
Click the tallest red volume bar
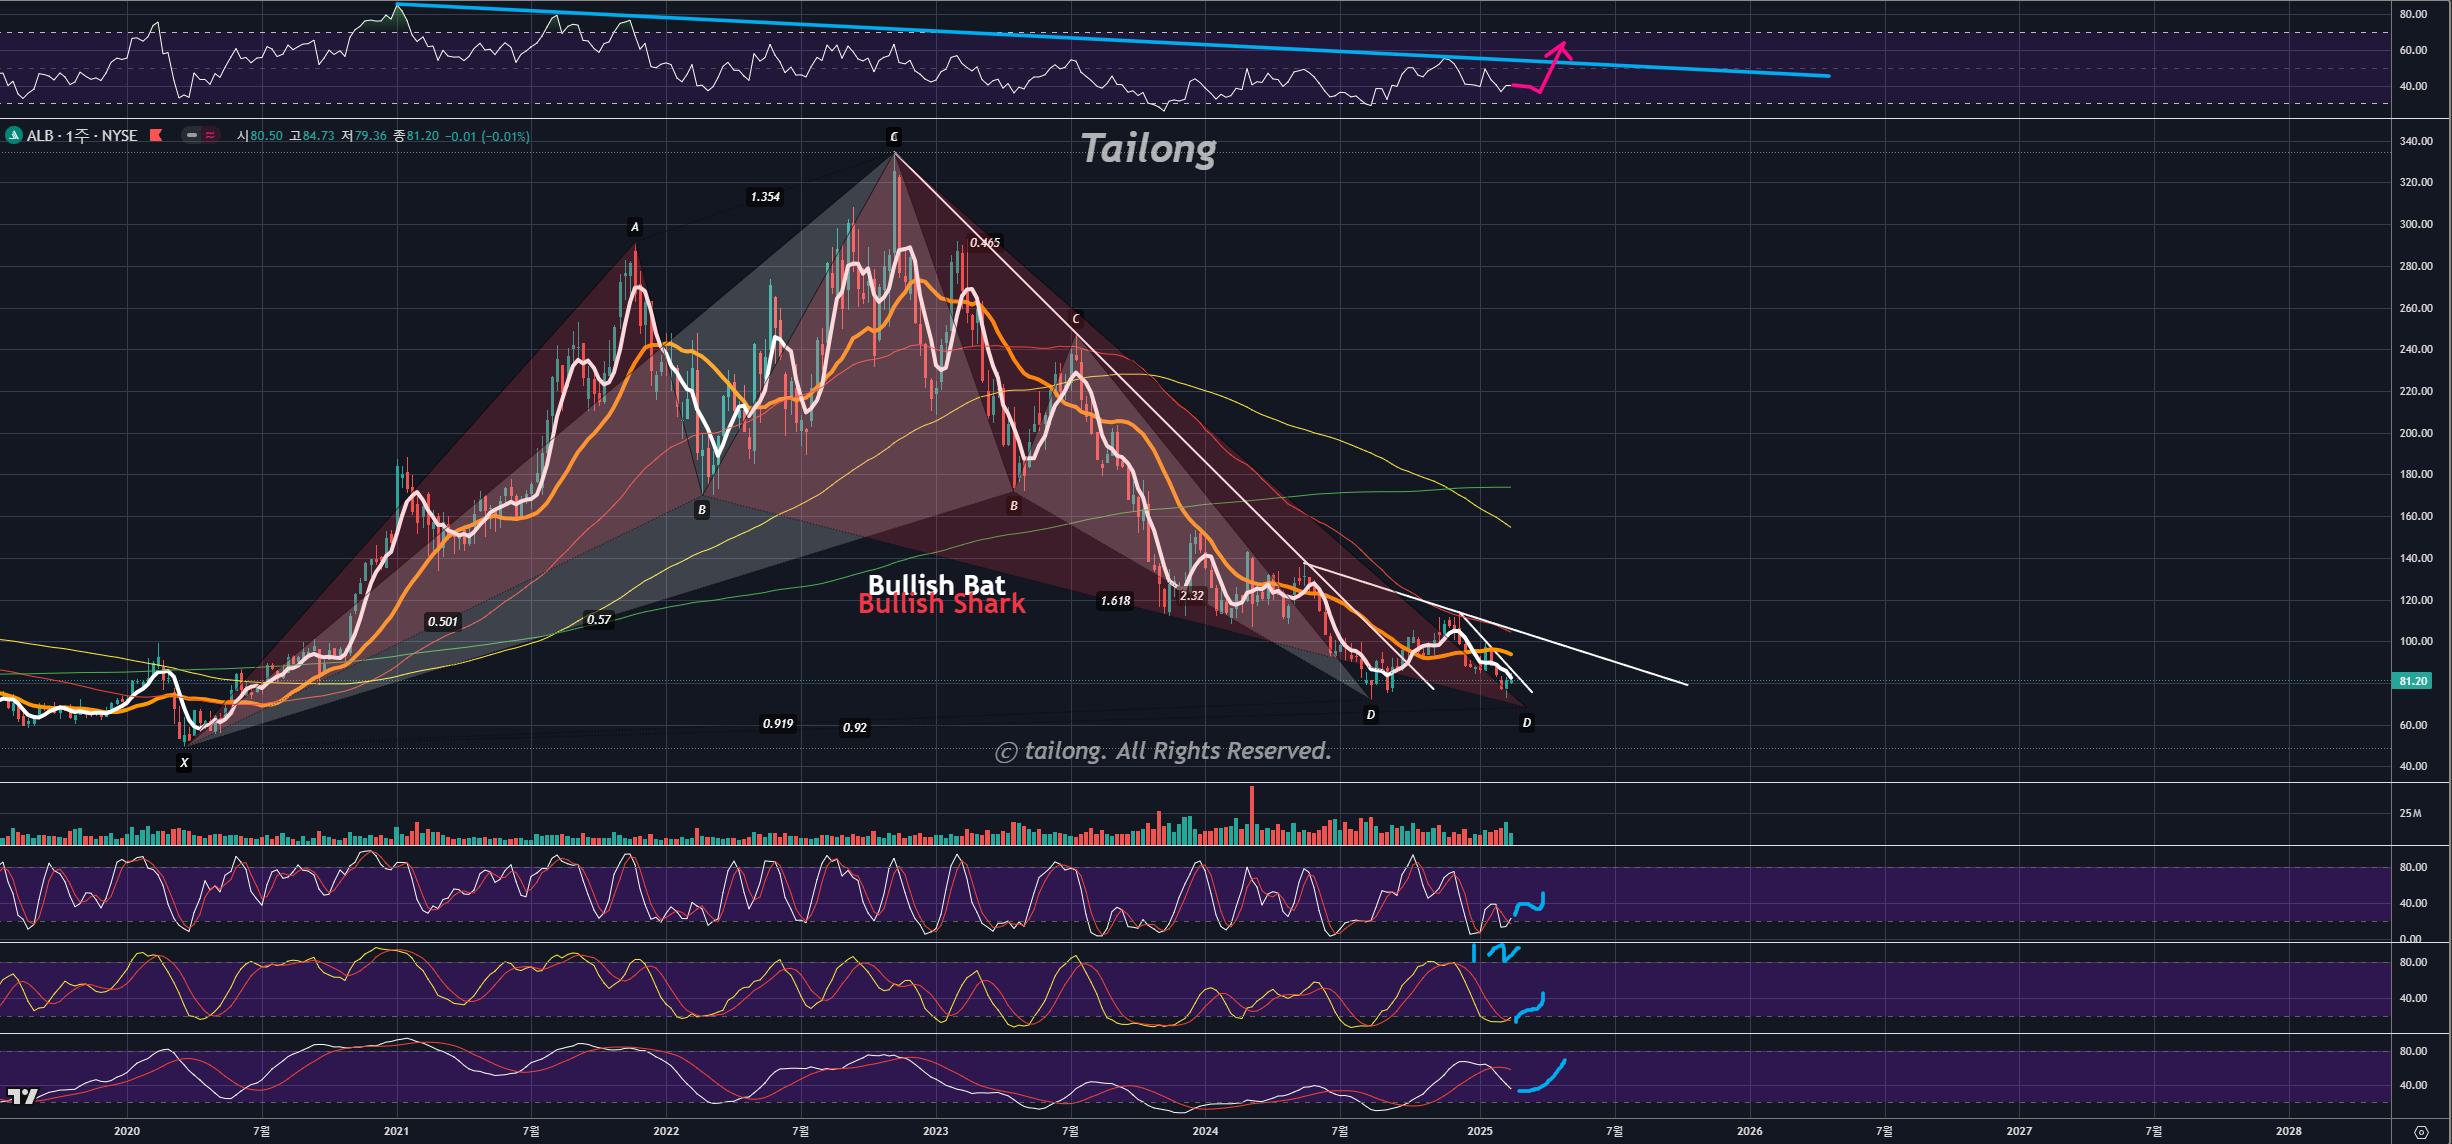pos(1251,814)
